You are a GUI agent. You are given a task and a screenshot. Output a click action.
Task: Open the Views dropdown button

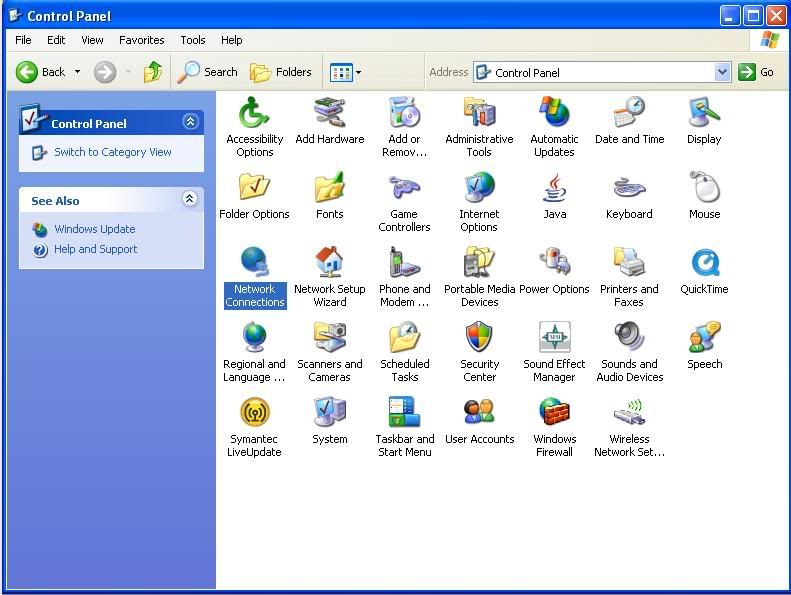point(345,72)
